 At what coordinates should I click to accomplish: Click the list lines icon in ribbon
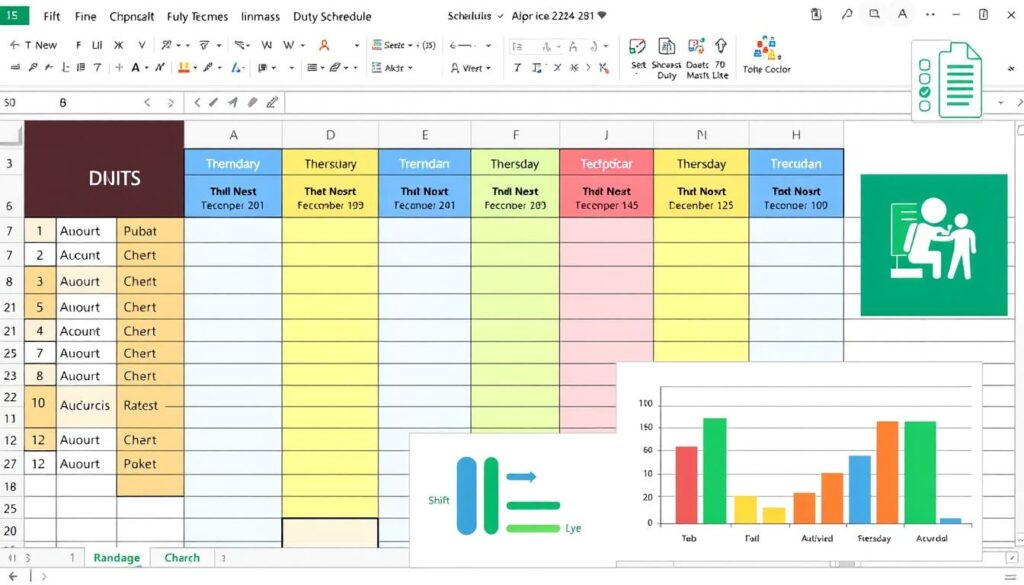pyautogui.click(x=312, y=67)
